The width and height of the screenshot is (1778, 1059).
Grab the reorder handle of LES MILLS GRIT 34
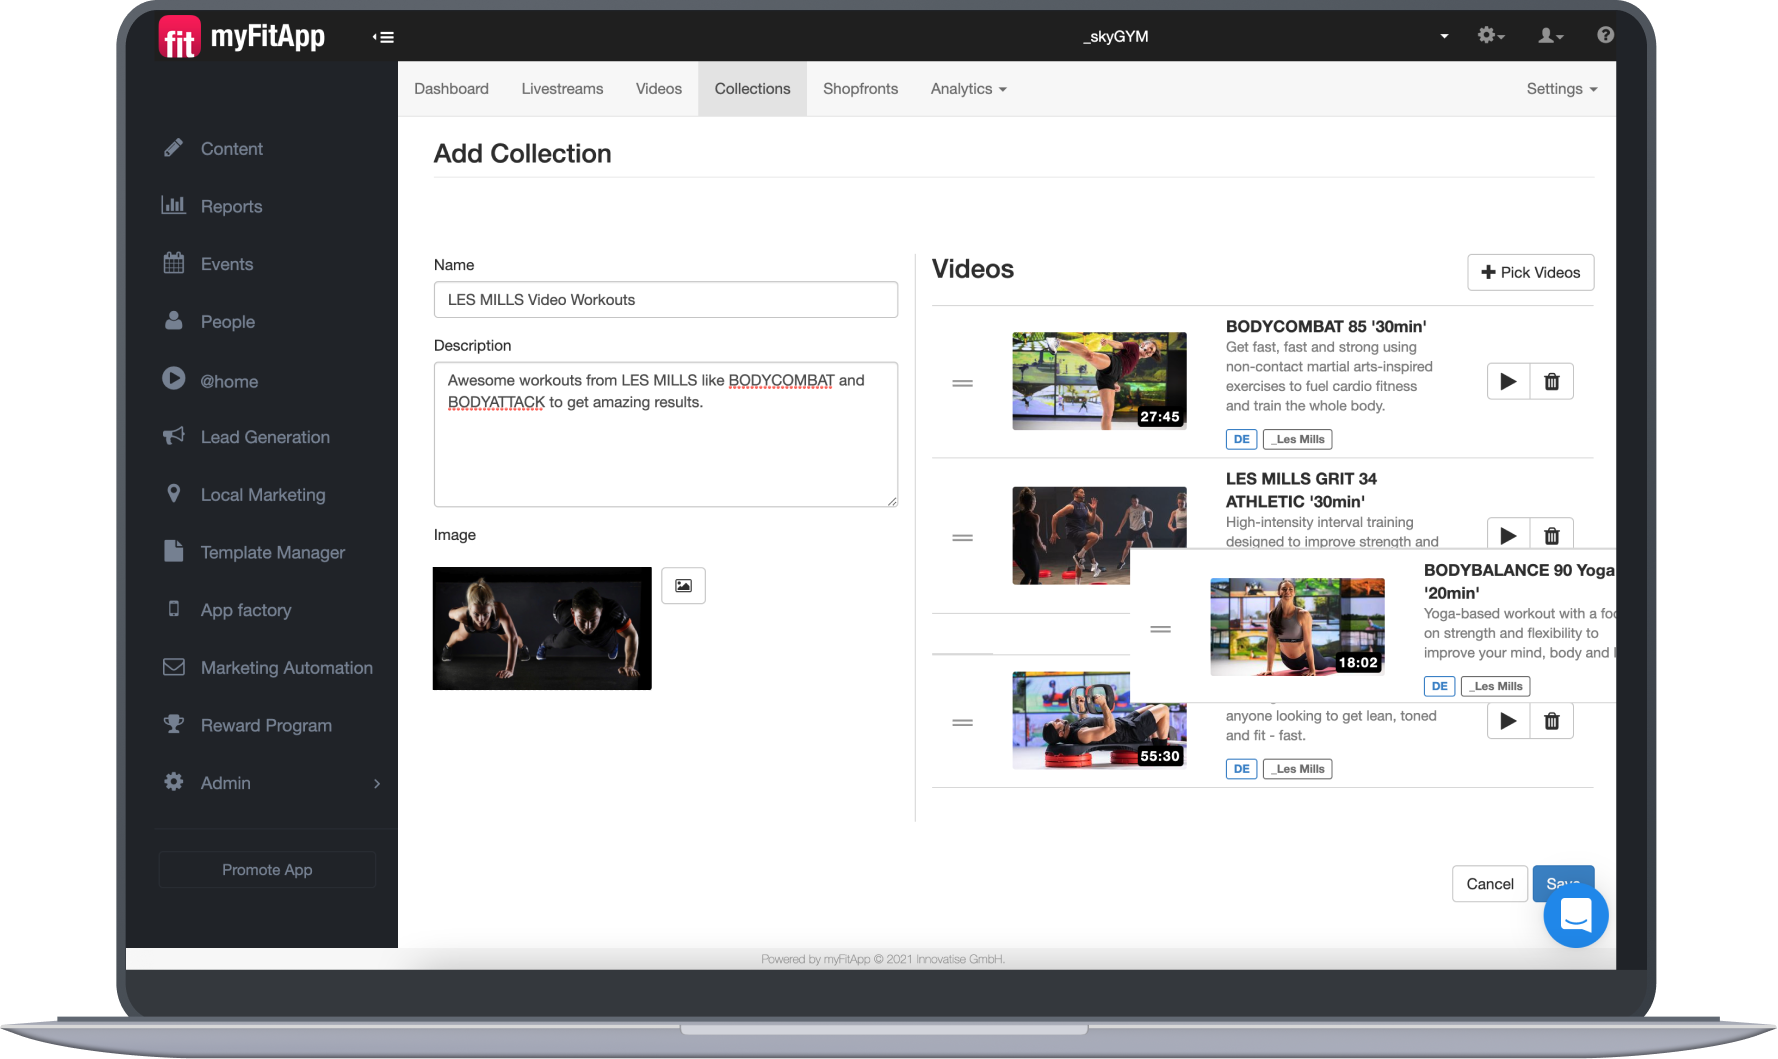[963, 538]
